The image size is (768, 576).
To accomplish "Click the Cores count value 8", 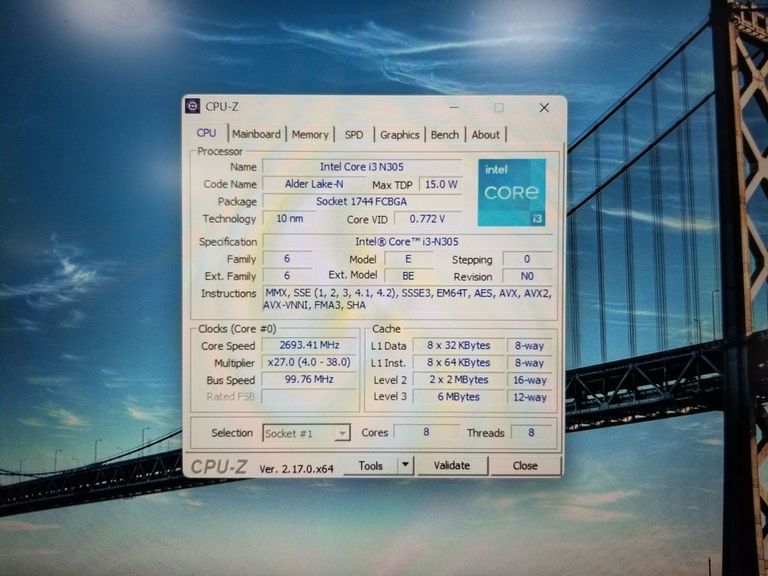I will coord(426,432).
